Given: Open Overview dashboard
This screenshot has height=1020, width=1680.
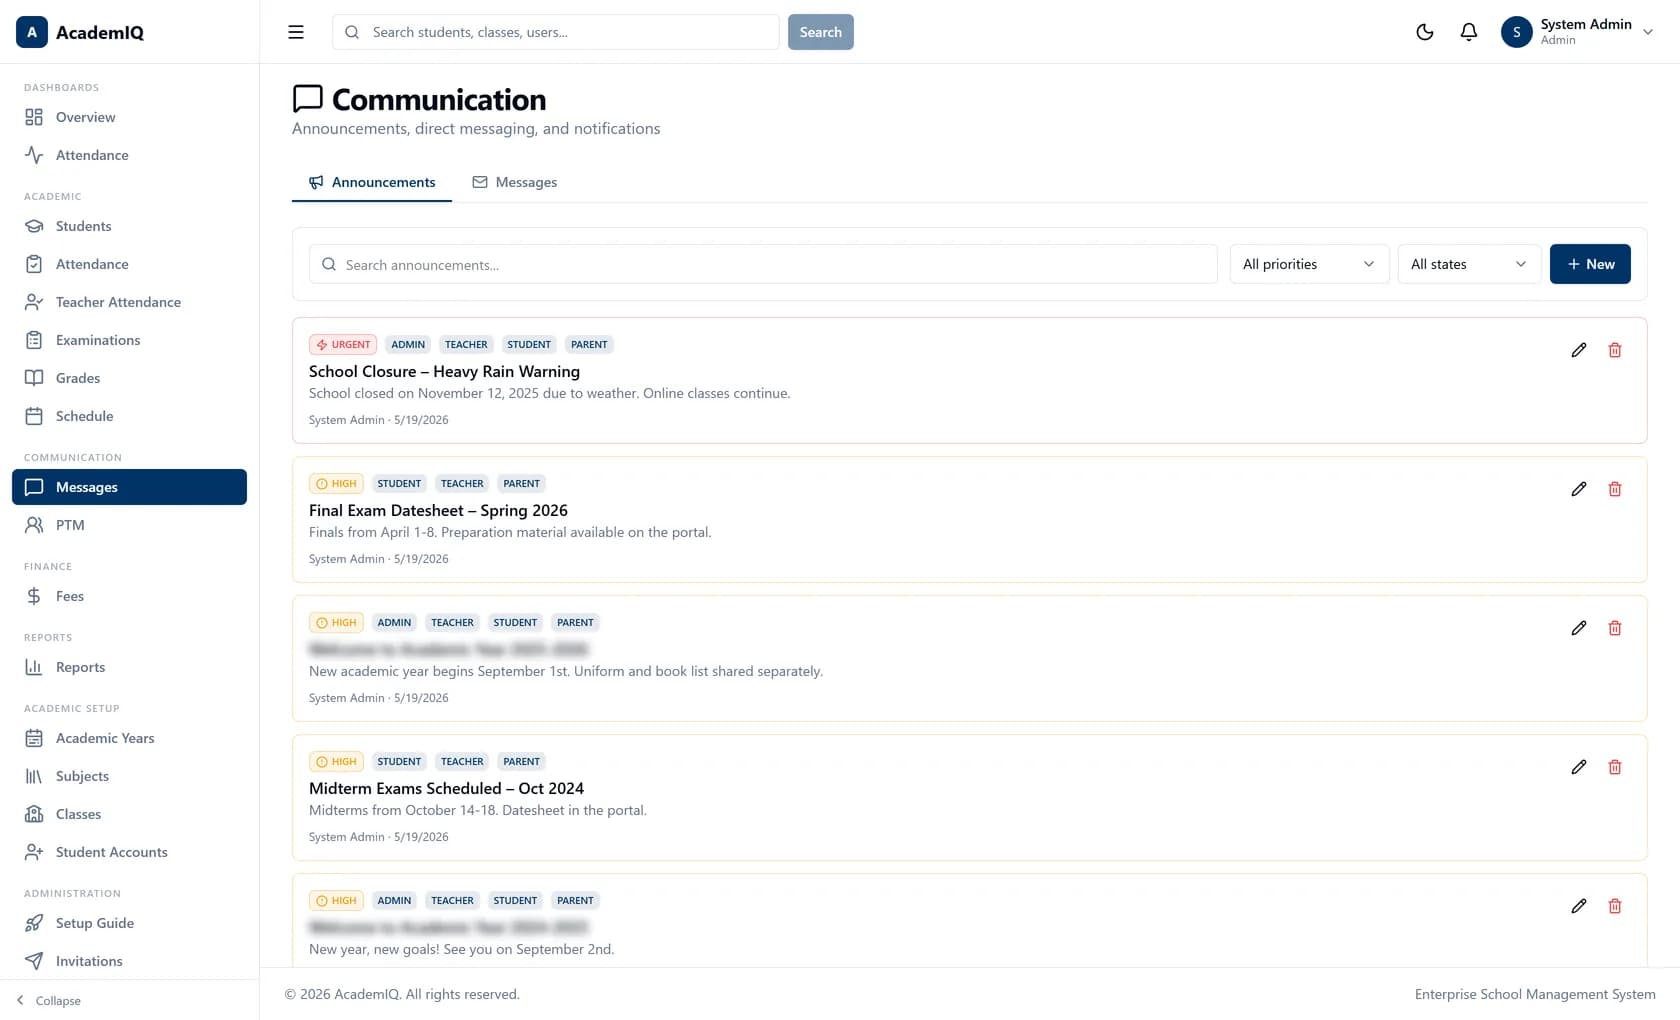Looking at the screenshot, I should 129,117.
